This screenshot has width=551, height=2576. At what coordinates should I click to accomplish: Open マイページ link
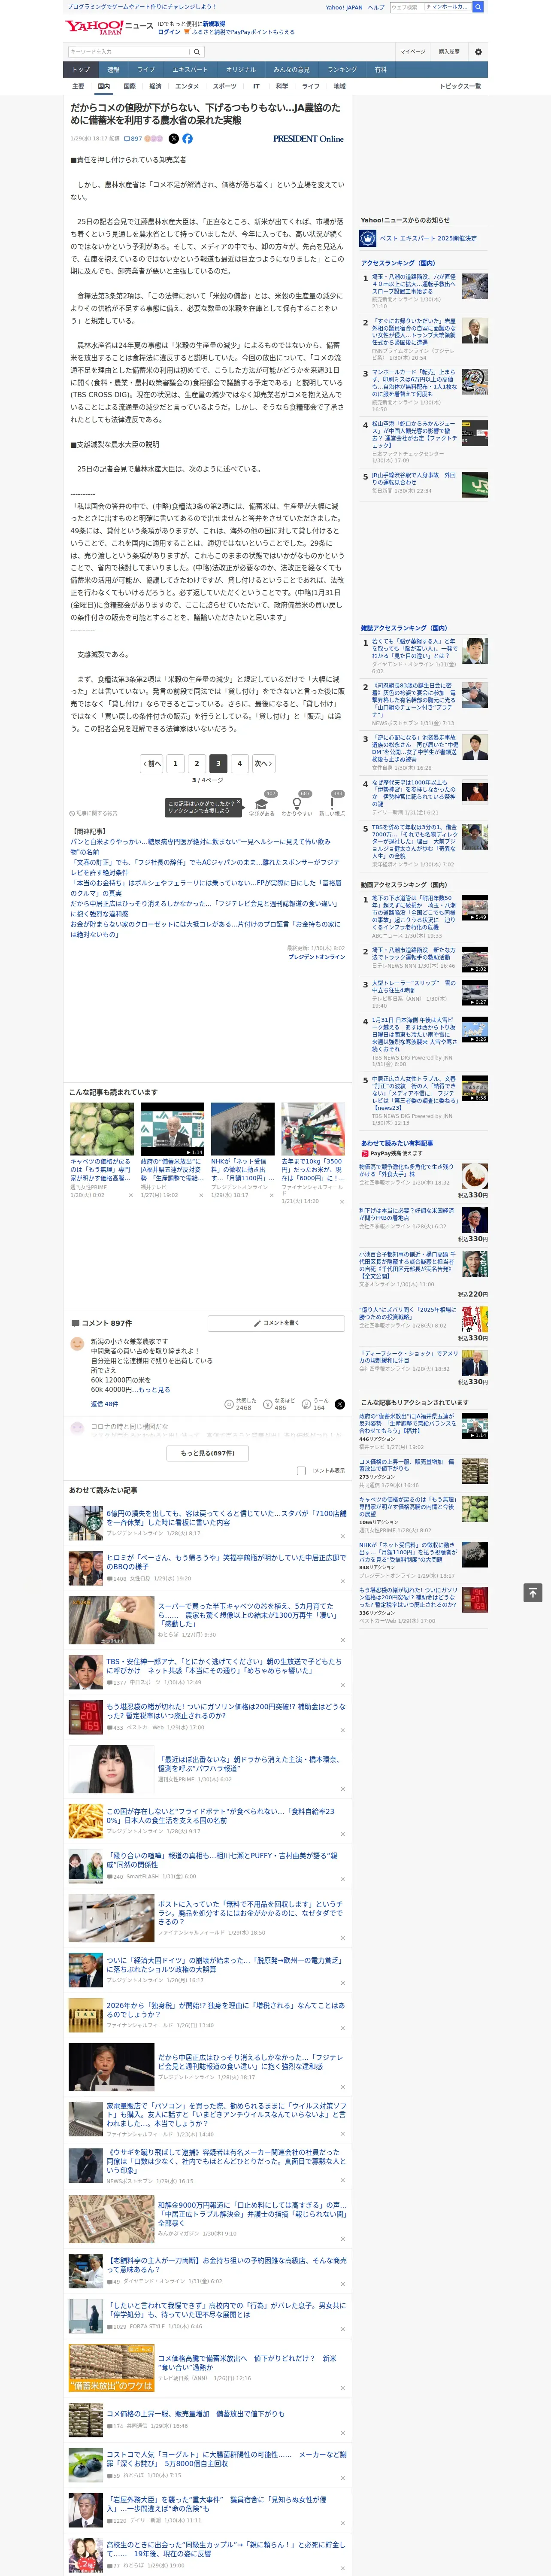(x=413, y=52)
